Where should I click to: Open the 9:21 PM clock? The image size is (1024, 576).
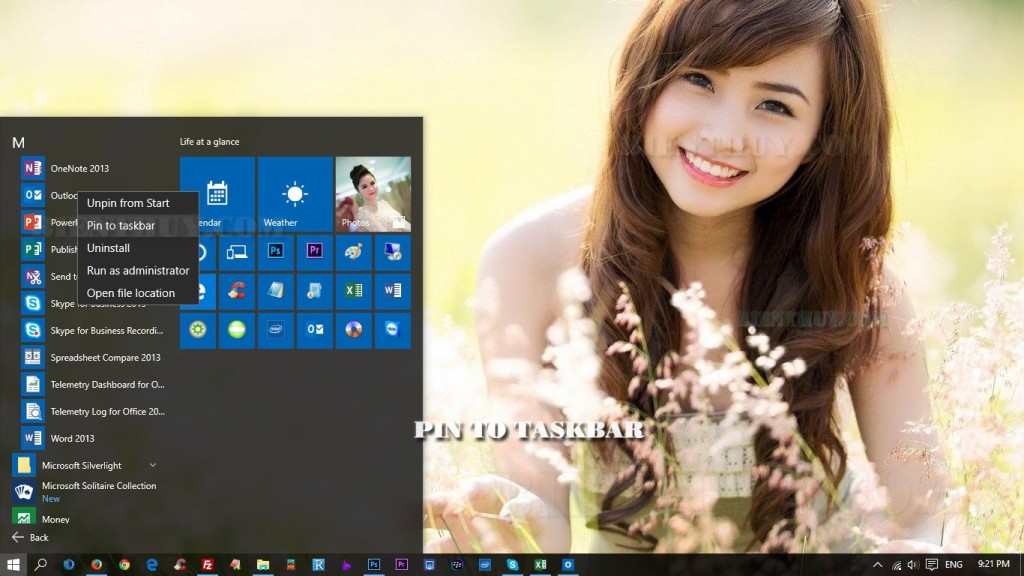click(x=993, y=564)
